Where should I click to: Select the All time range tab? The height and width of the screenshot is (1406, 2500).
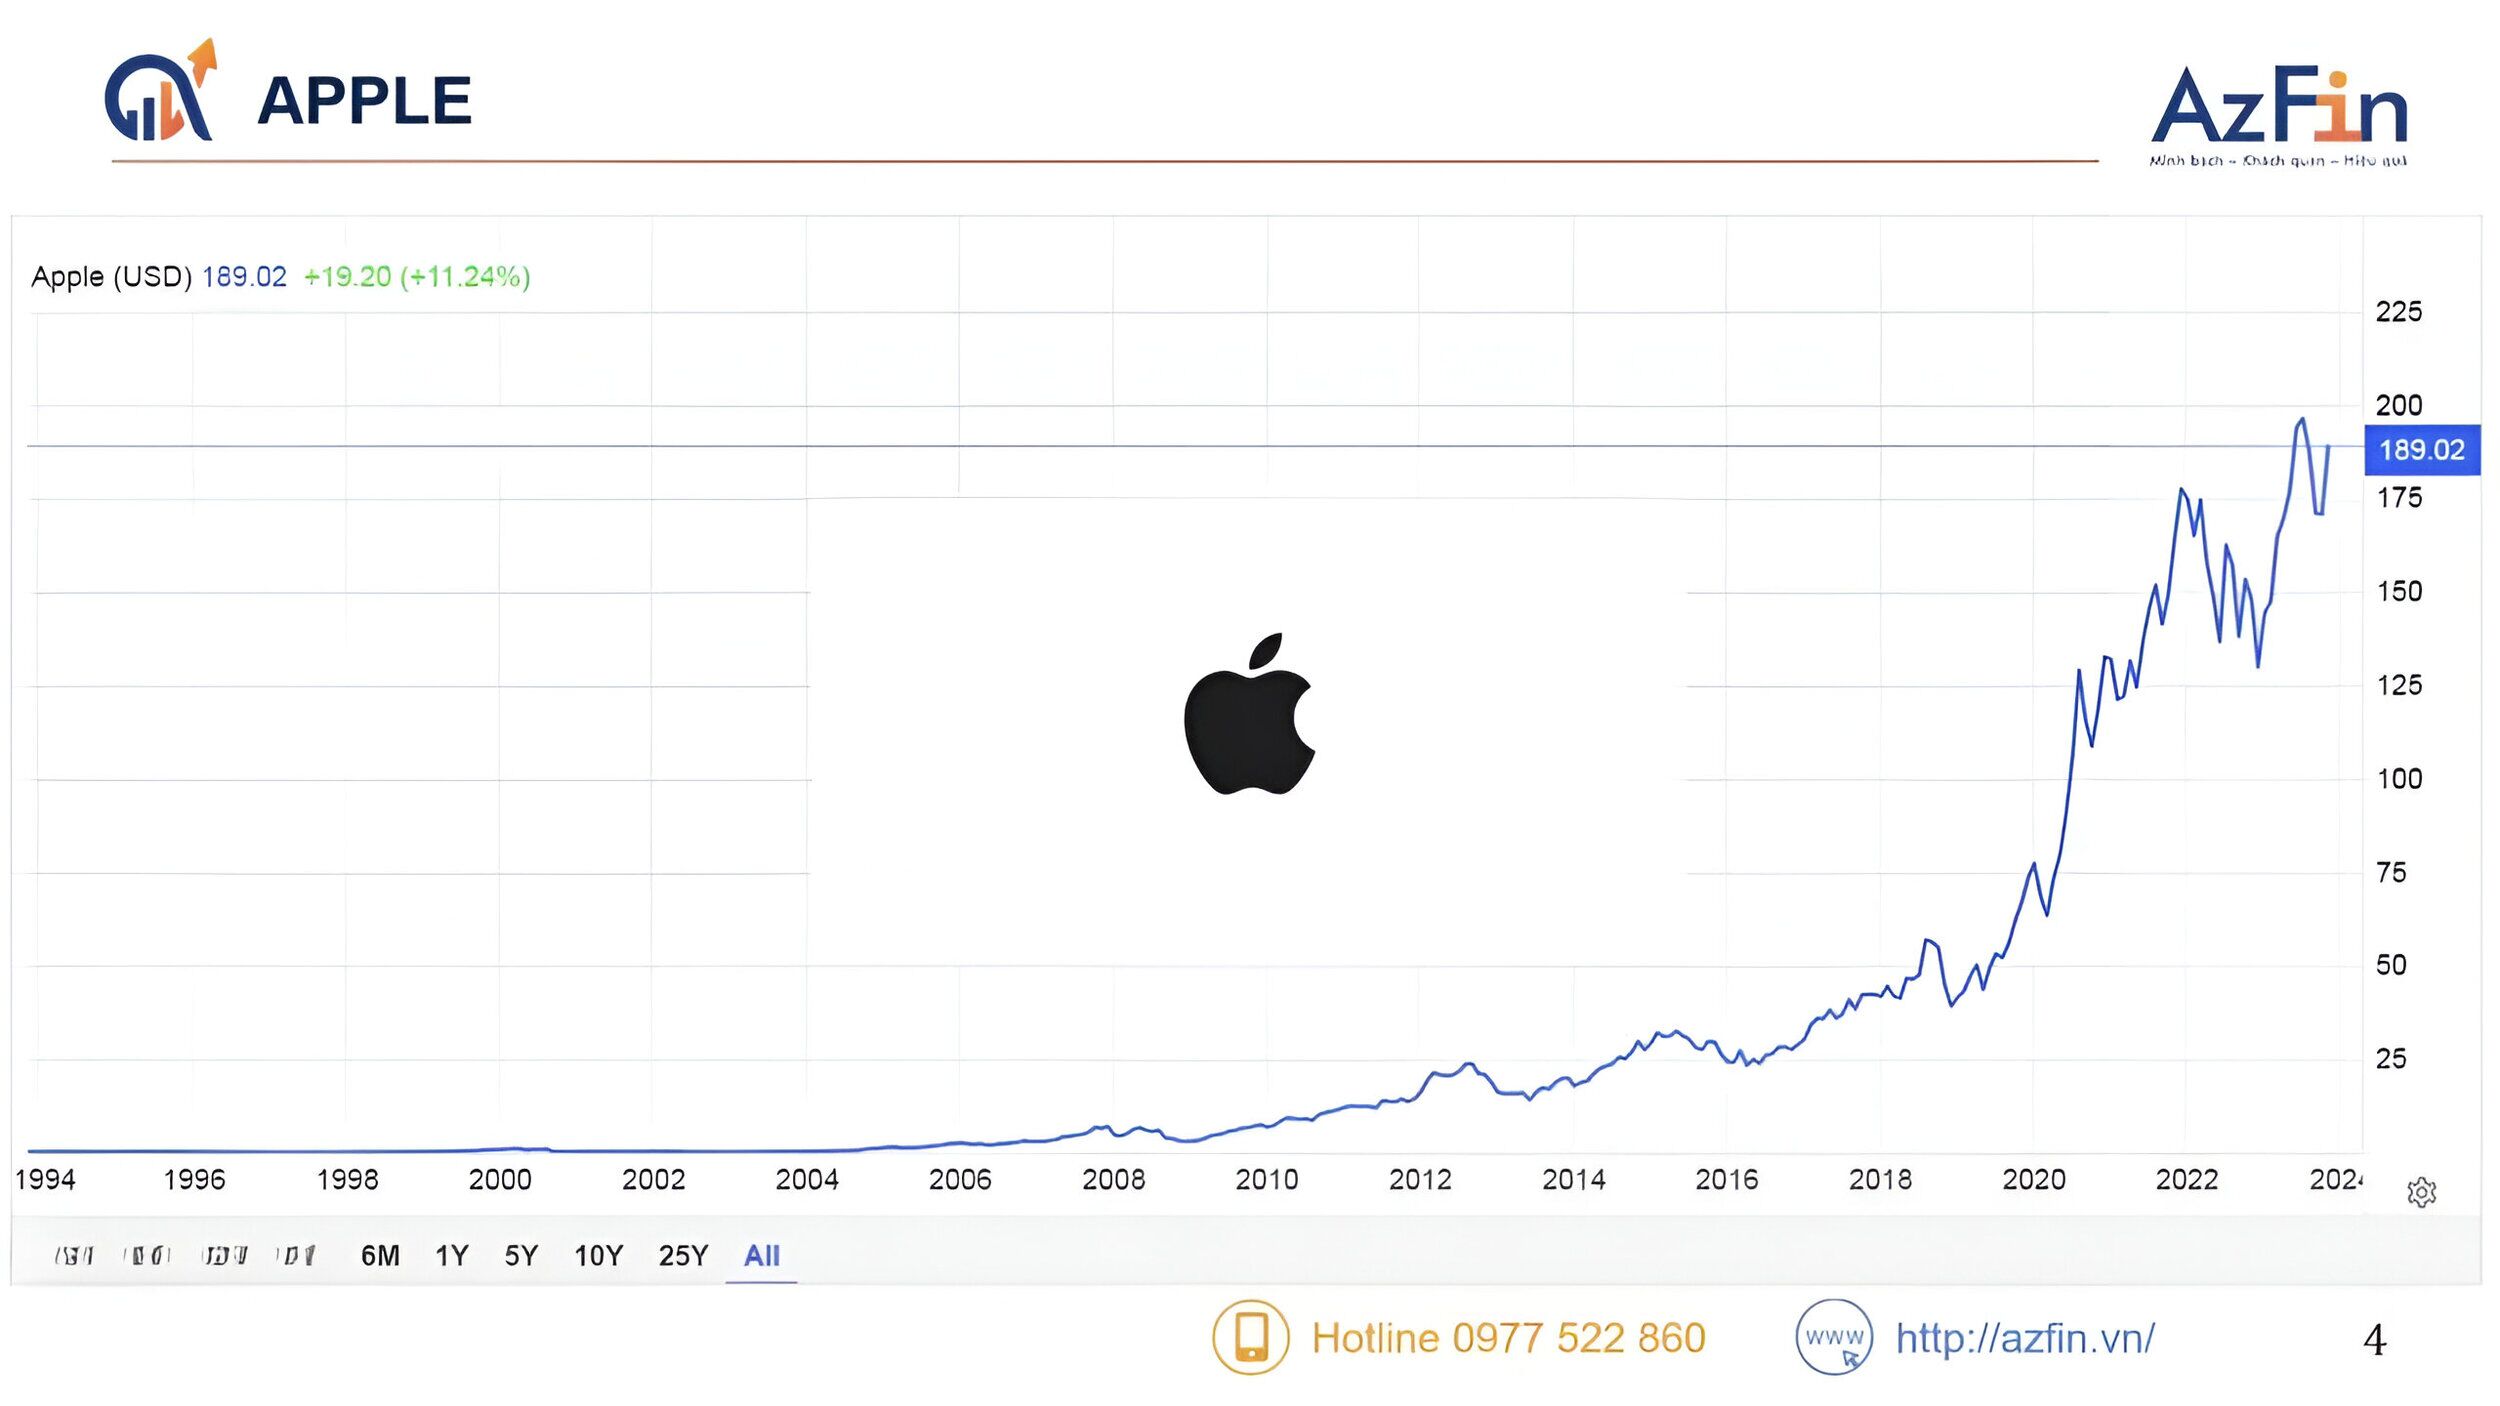pyautogui.click(x=761, y=1255)
